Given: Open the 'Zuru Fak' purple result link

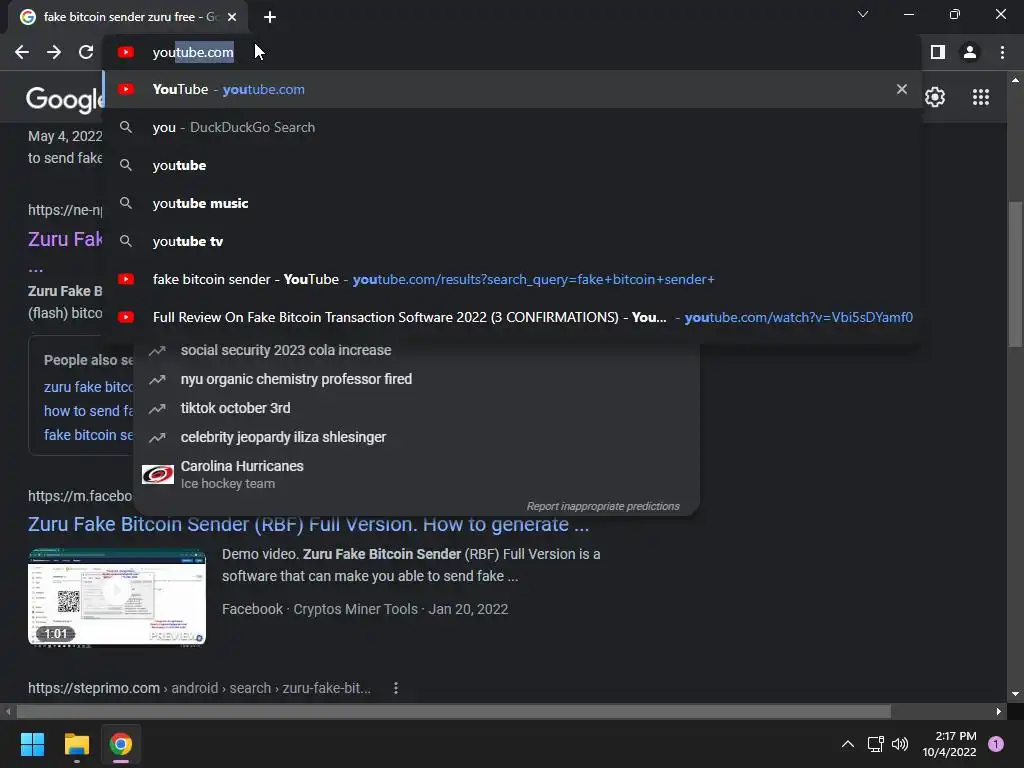Looking at the screenshot, I should [65, 239].
